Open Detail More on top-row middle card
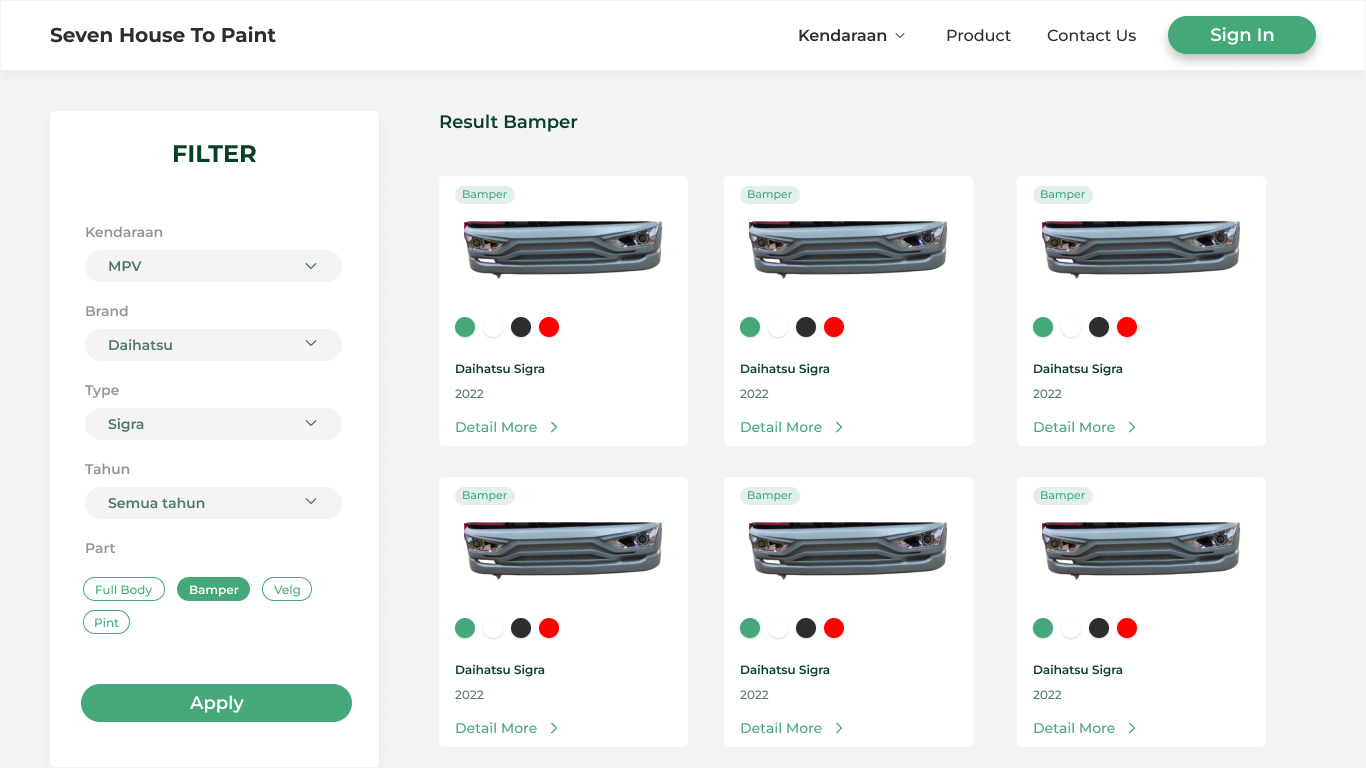Screen dimensions: 1366x768 792,427
